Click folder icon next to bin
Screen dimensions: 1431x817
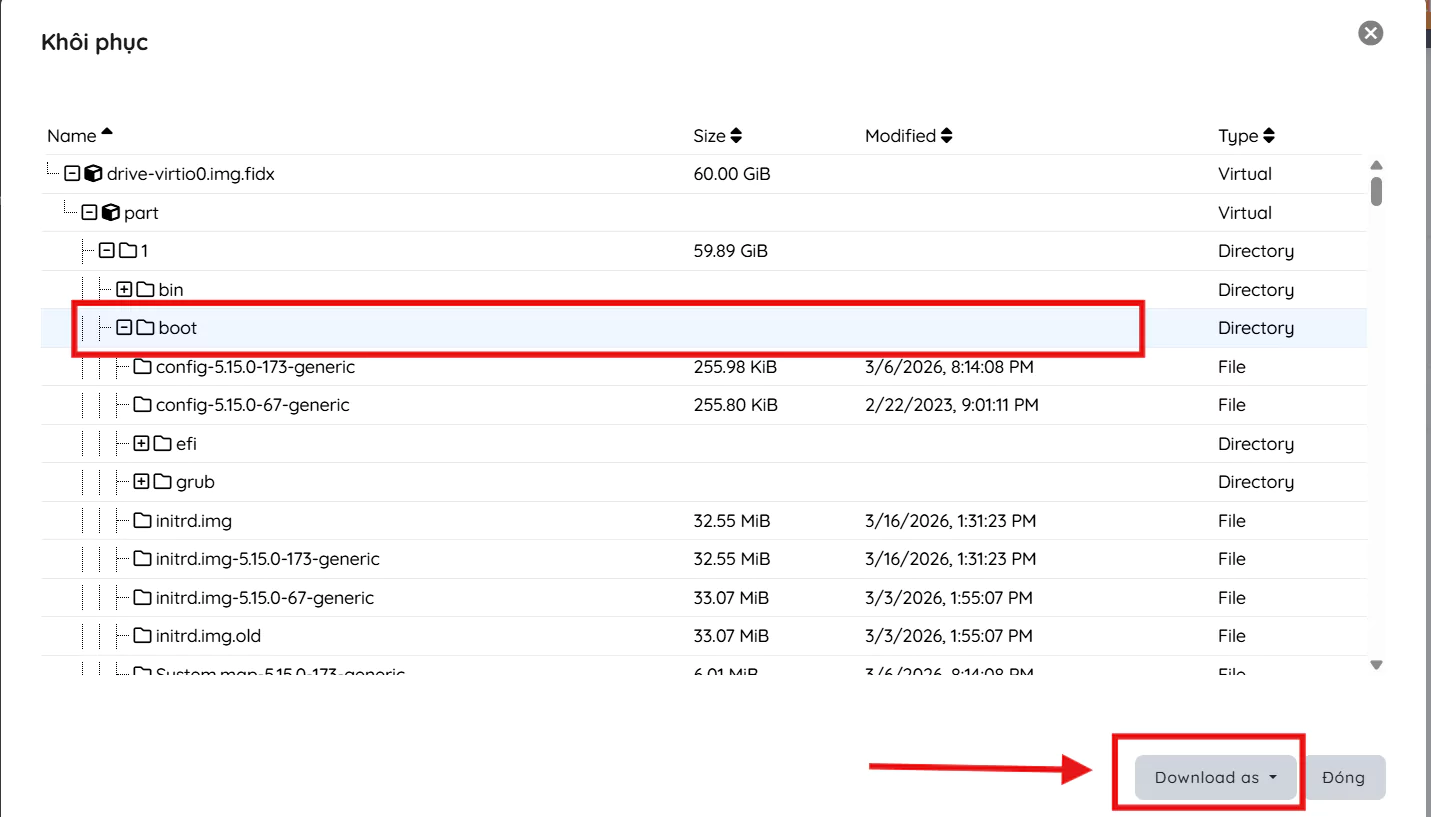[146, 290]
